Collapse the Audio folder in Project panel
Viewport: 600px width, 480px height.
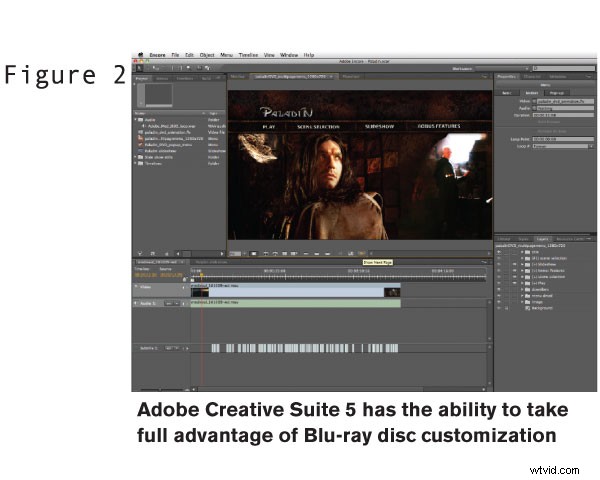(135, 120)
